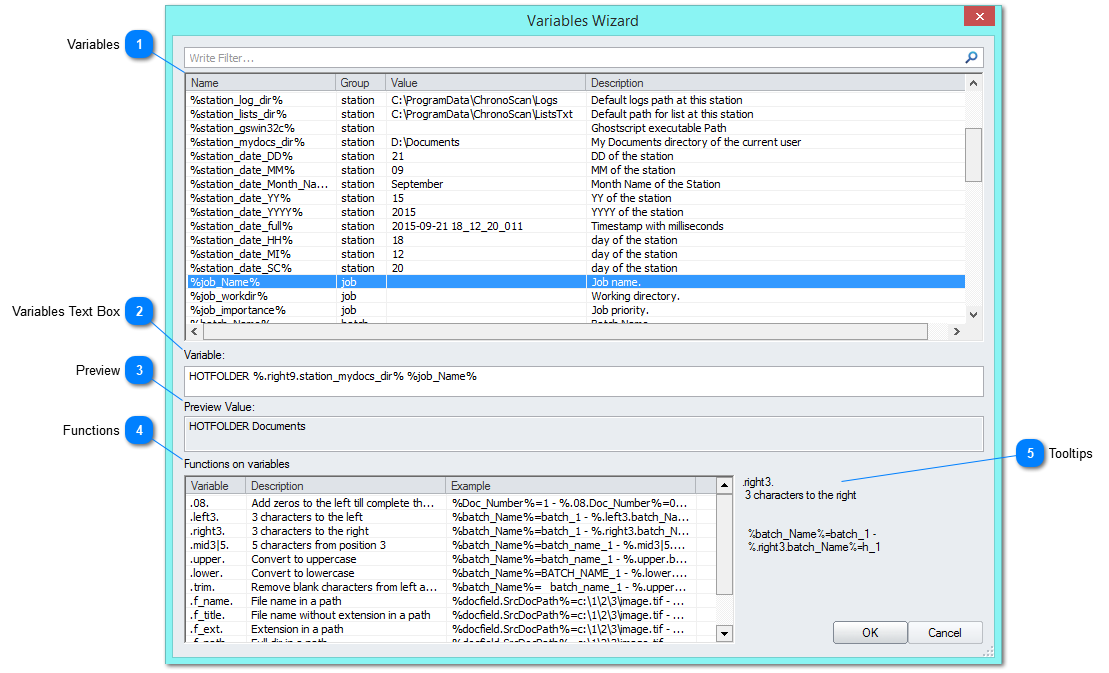Viewport: 1109px width, 673px height.
Task: Click the search magnifier icon in filter bar
Action: tap(969, 57)
